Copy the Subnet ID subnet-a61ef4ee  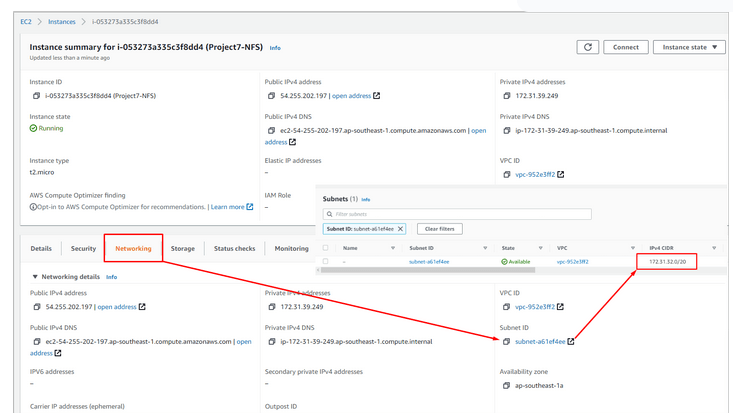click(506, 342)
